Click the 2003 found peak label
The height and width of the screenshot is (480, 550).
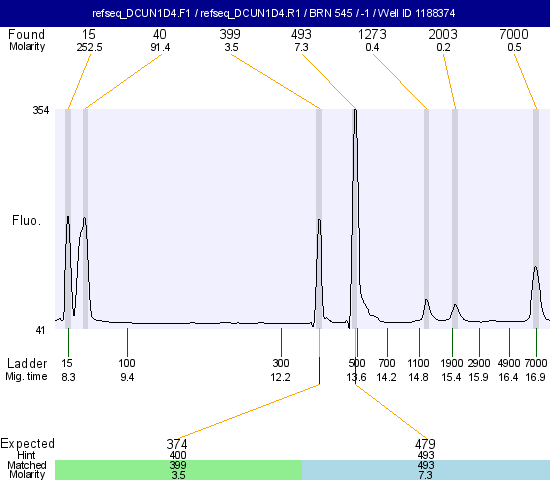tap(443, 34)
